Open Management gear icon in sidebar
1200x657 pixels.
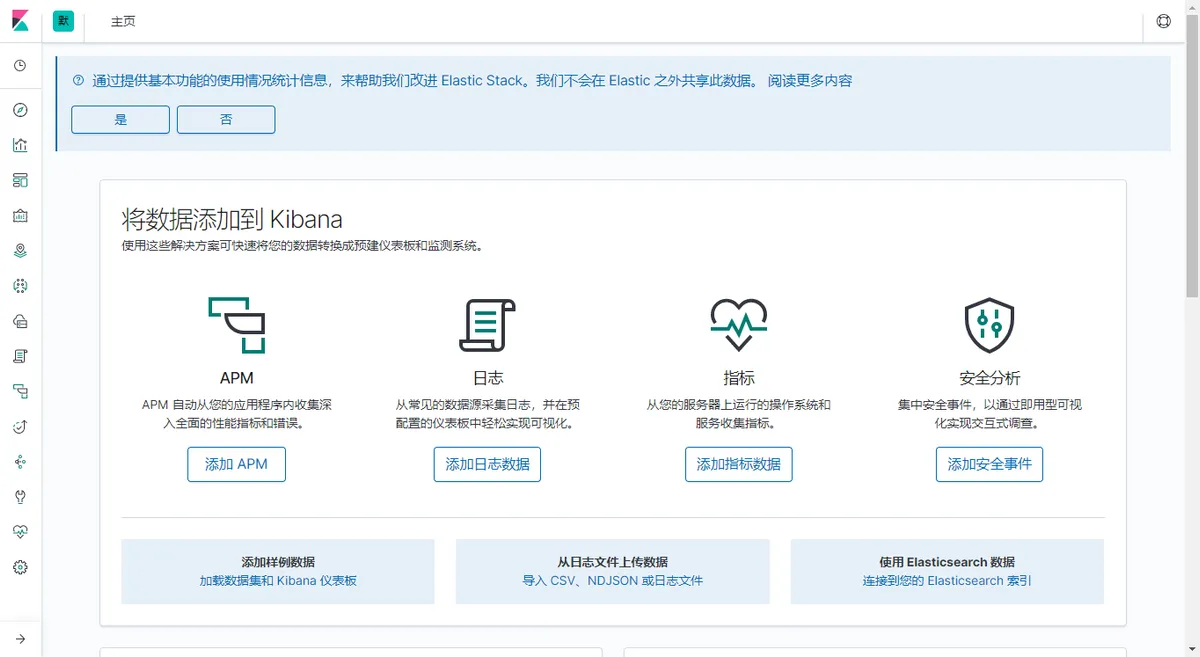(20, 567)
